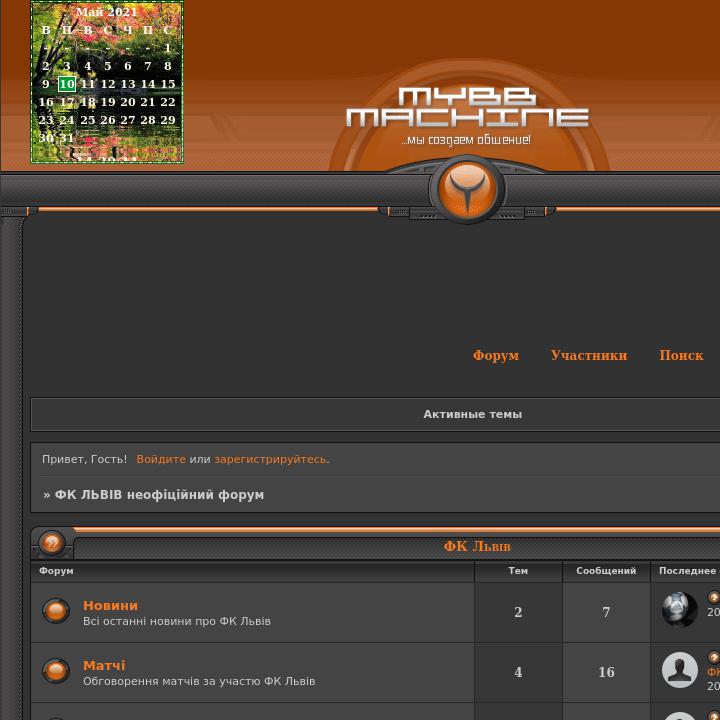Open the Матчі forum
This screenshot has height=720, width=720.
104,665
